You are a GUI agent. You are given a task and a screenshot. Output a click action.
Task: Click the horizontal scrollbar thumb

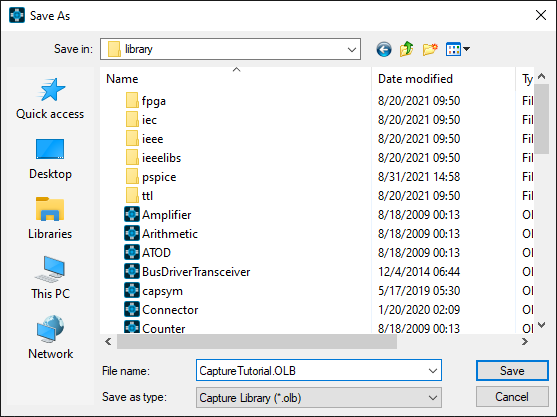click(257, 342)
